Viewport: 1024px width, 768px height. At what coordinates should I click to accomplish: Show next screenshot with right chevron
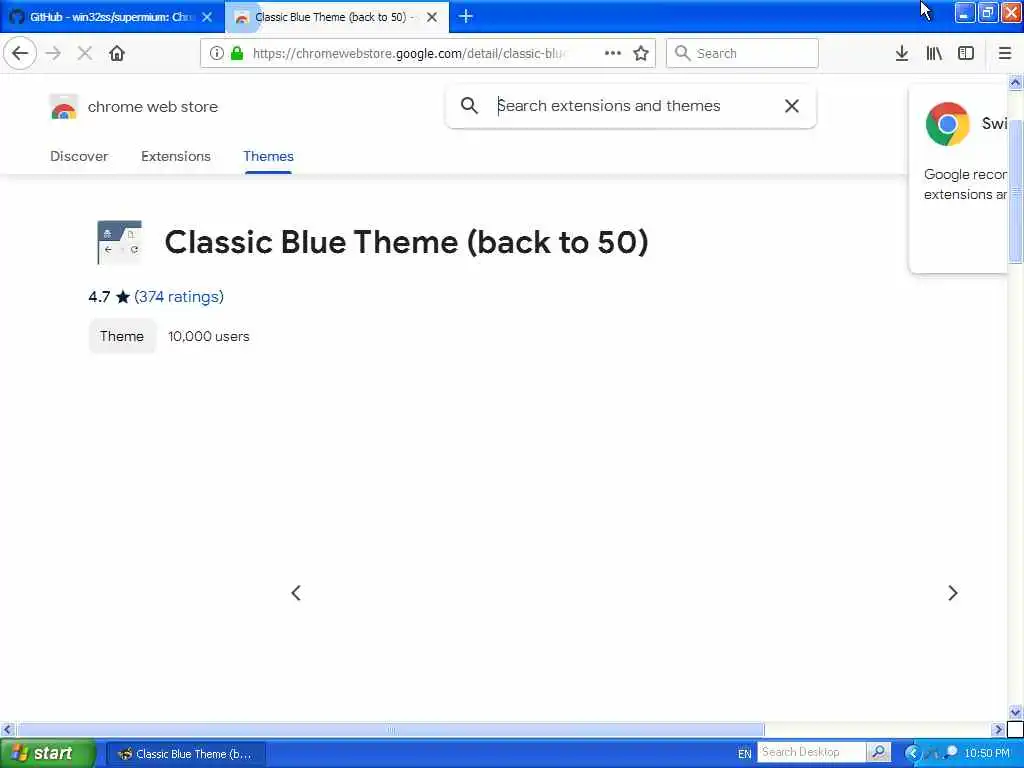pyautogui.click(x=952, y=592)
